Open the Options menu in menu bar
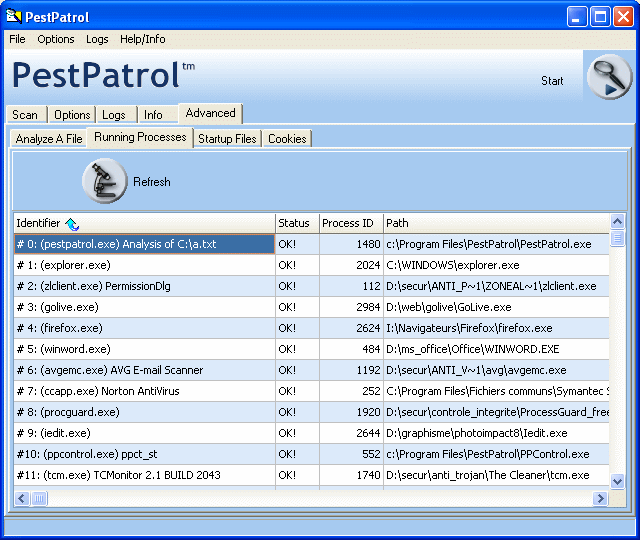640x540 pixels. click(56, 39)
